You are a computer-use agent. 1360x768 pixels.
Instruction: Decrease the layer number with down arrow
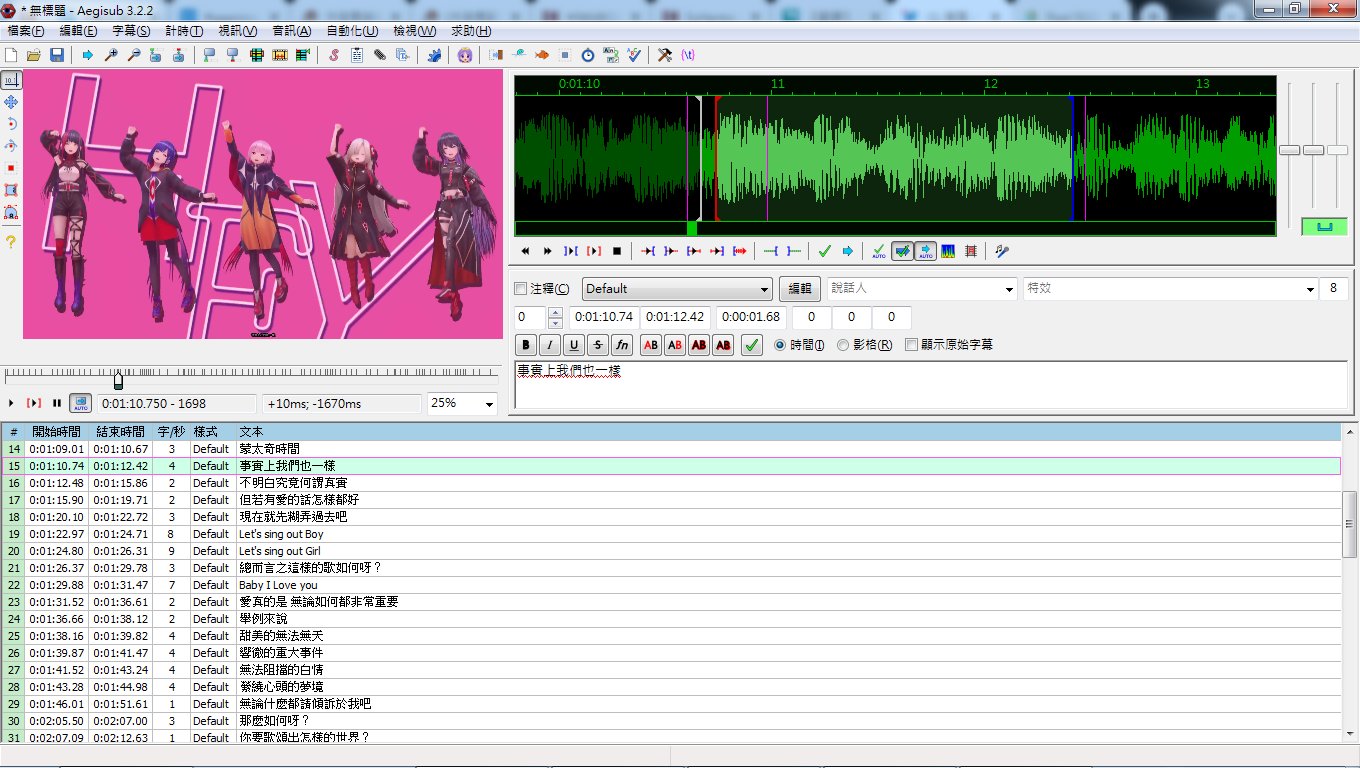click(556, 323)
